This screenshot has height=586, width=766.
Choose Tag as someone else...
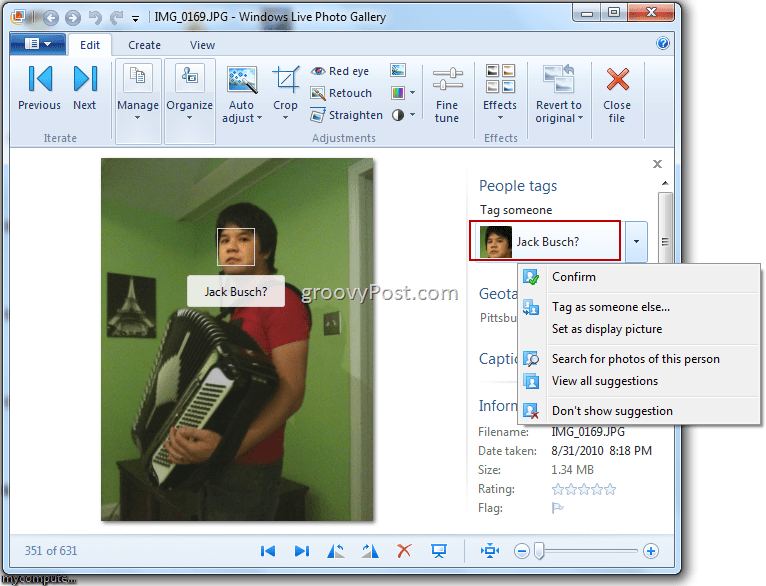pyautogui.click(x=638, y=307)
